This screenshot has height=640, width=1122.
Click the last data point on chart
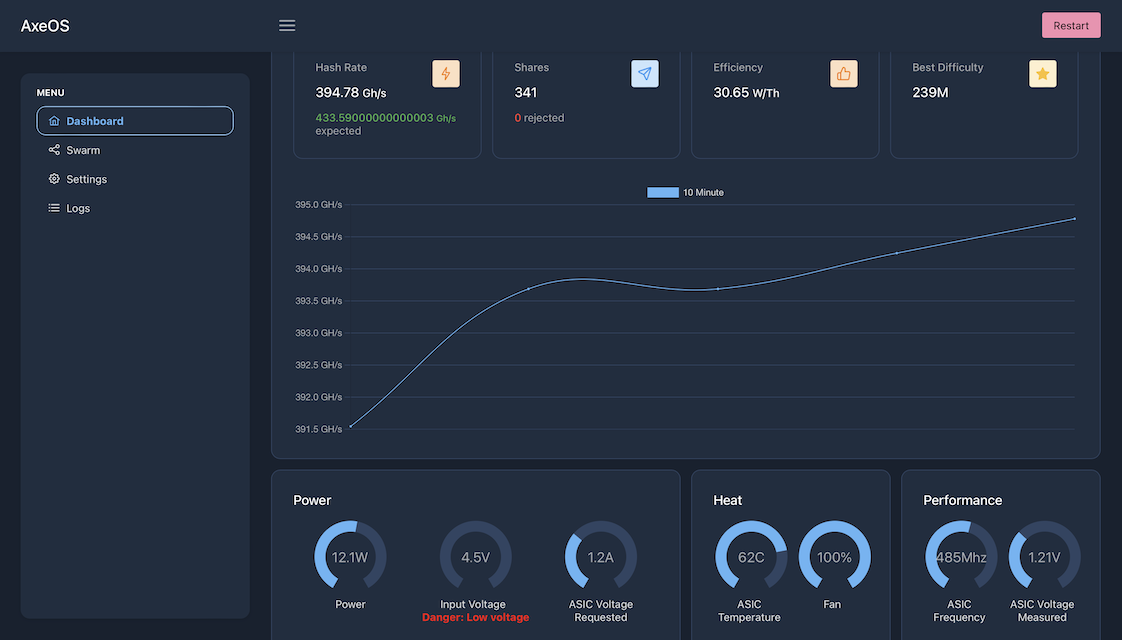1074,218
